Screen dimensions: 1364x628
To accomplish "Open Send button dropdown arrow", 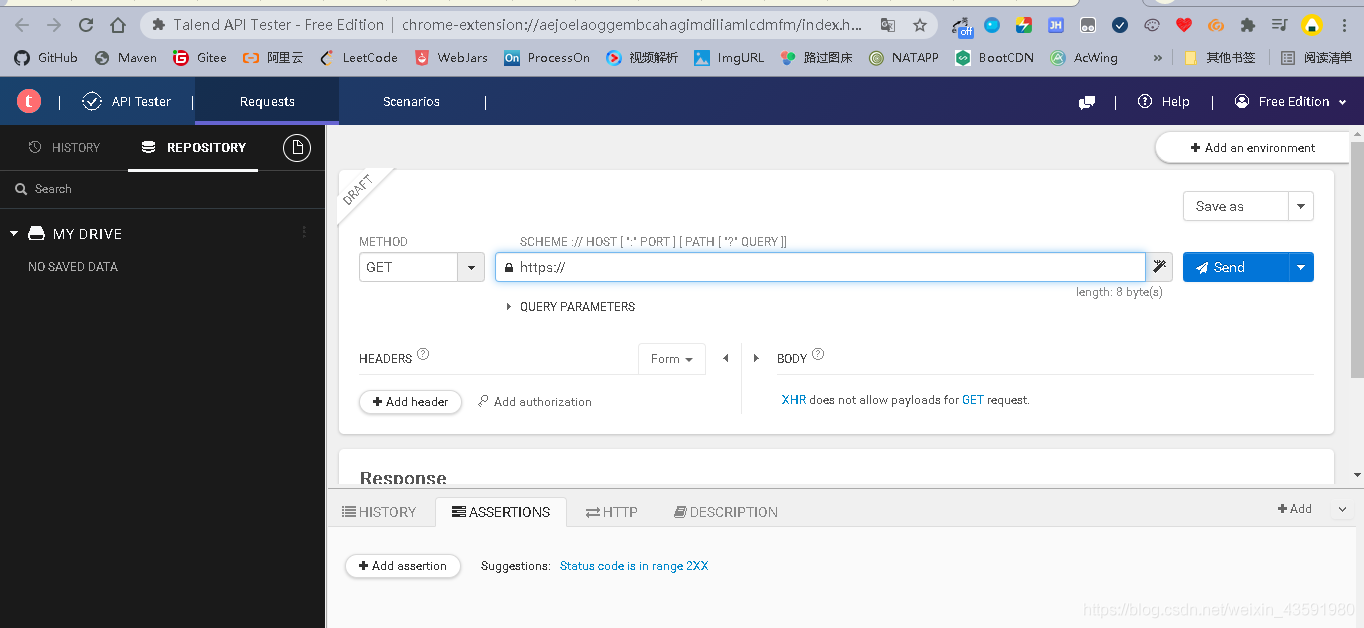I will point(1301,267).
